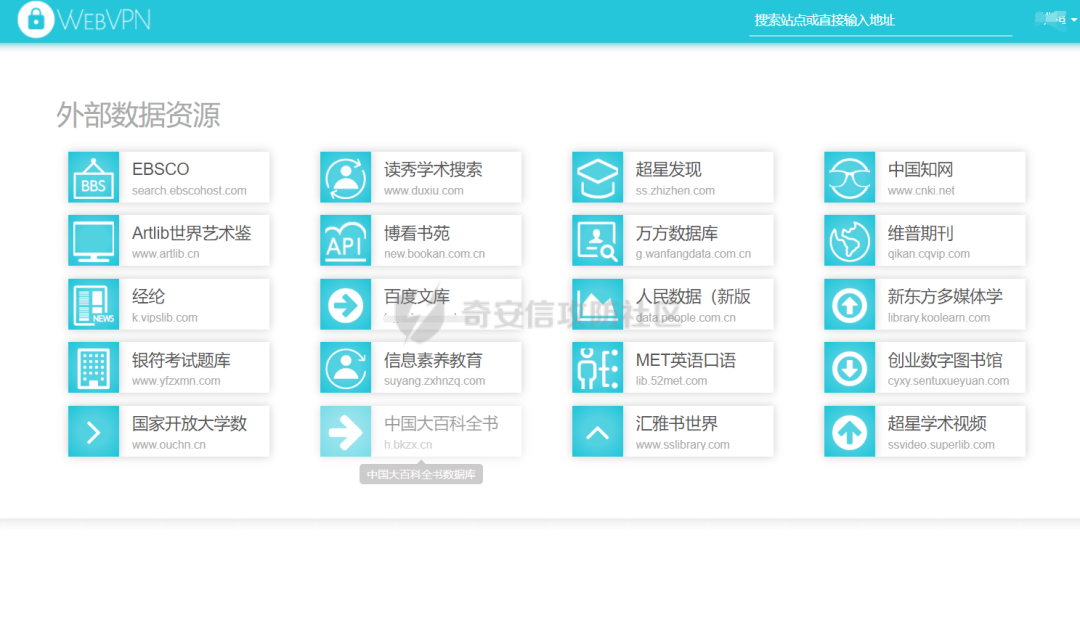Click the WebVPN lock logo icon
This screenshot has width=1080, height=628.
(x=36, y=19)
